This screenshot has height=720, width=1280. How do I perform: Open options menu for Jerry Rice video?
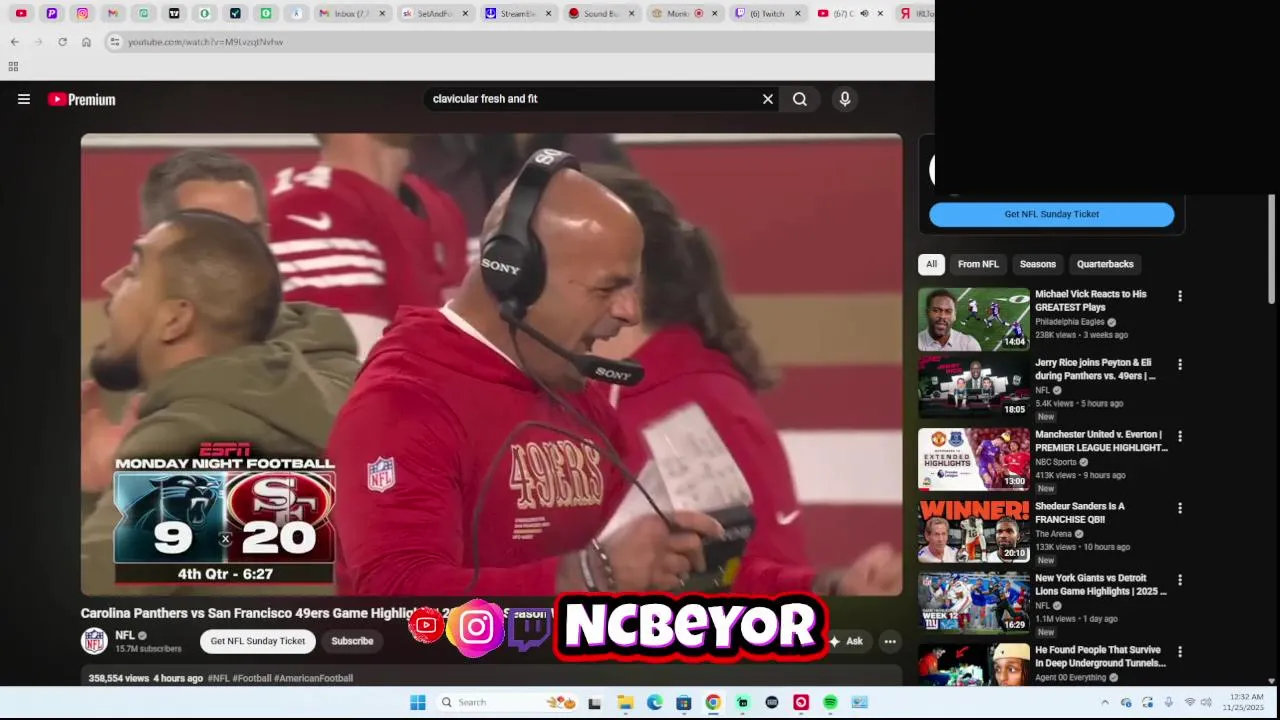1180,365
